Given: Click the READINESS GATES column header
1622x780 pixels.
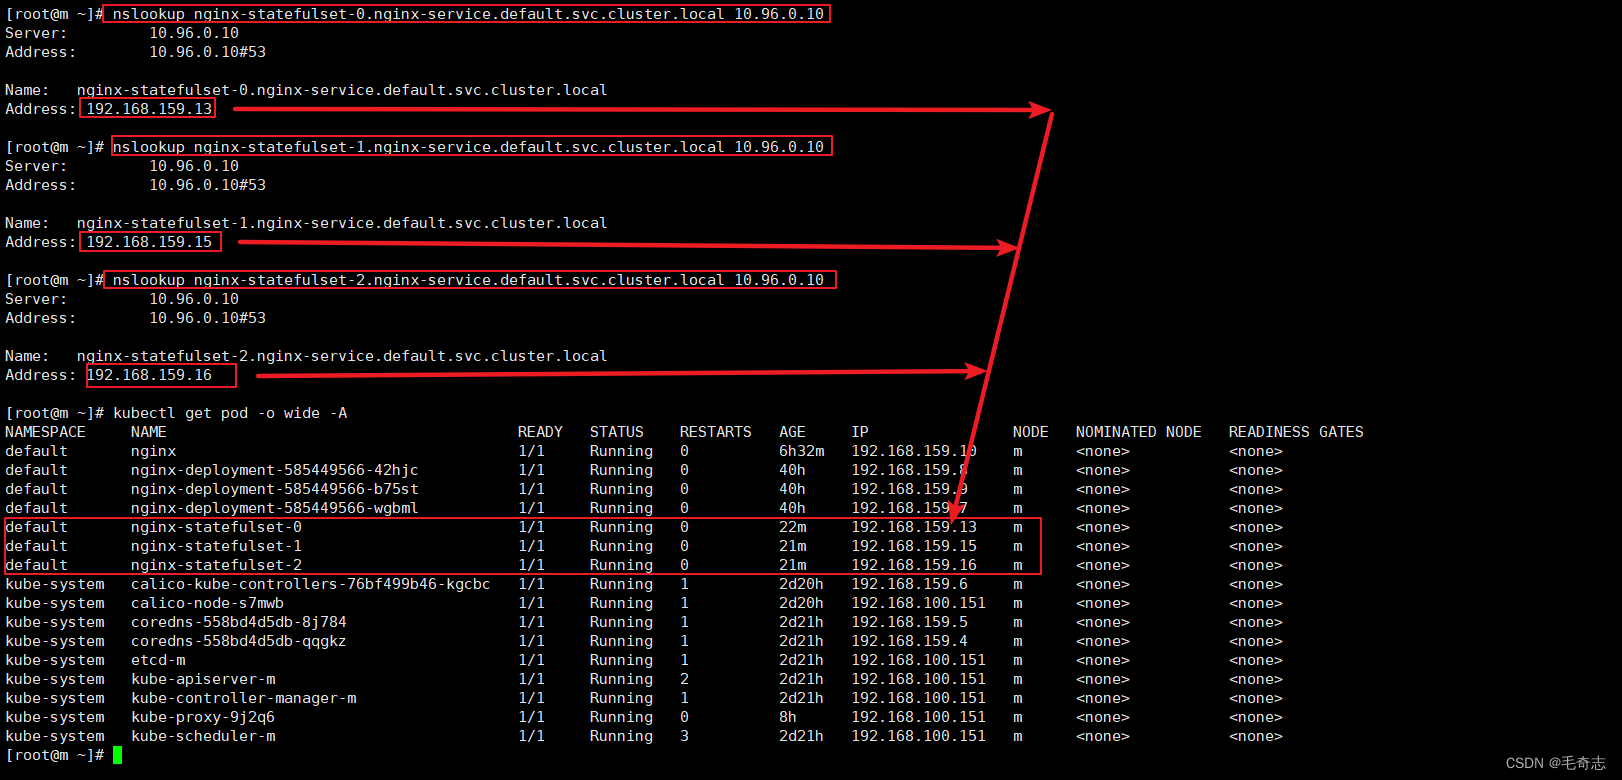Looking at the screenshot, I should (1296, 432).
